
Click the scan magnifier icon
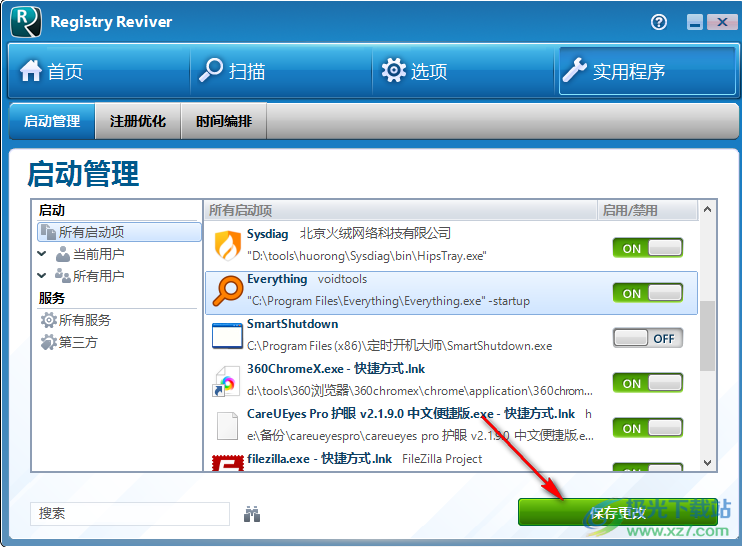[211, 70]
